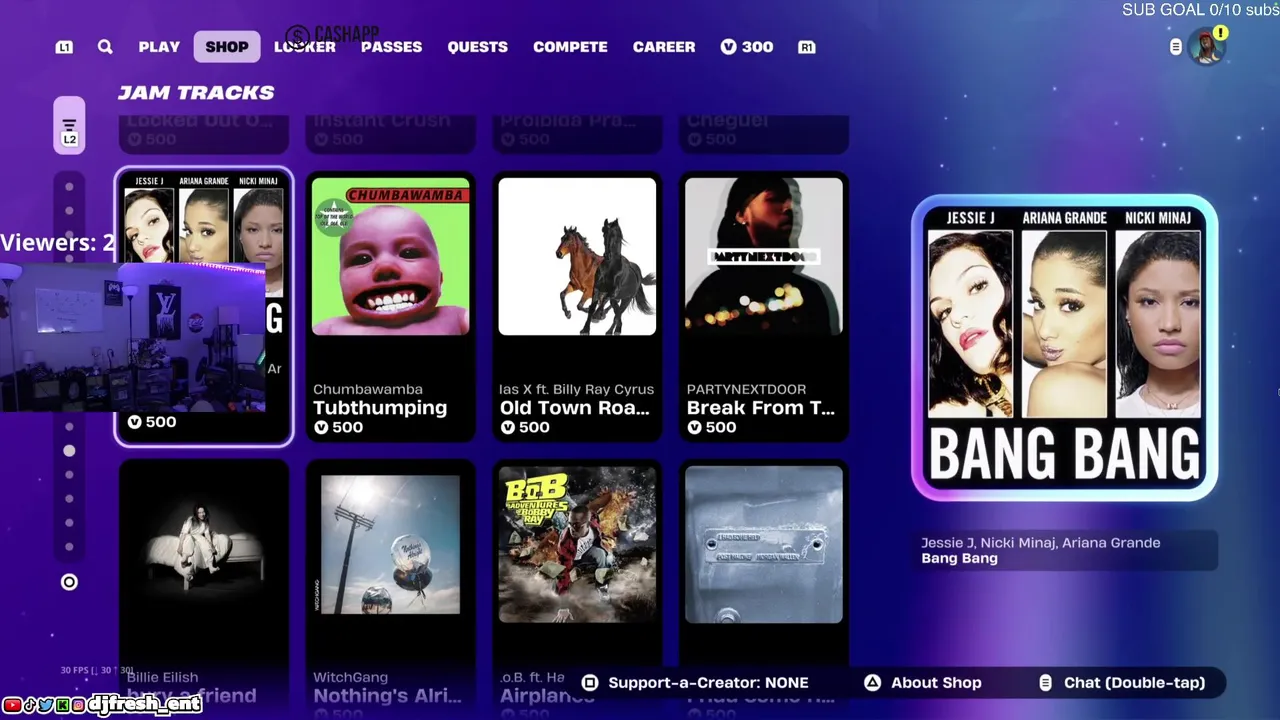Screen dimensions: 1280x720
Task: Open the CAREER tab
Action: pyautogui.click(x=664, y=47)
